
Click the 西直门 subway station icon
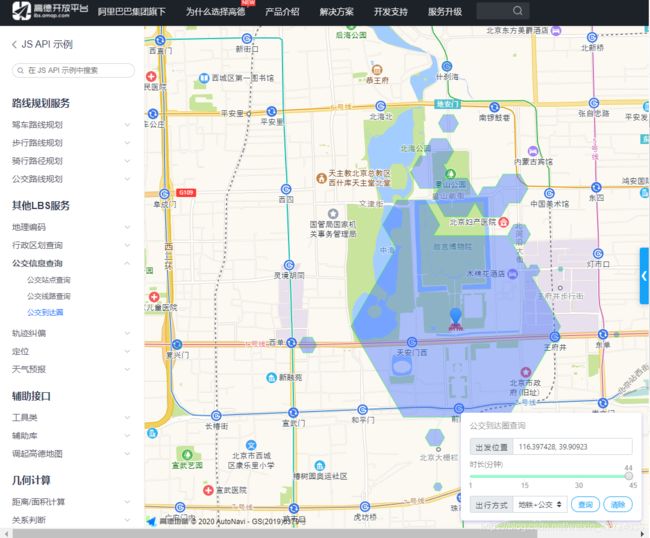click(x=160, y=40)
